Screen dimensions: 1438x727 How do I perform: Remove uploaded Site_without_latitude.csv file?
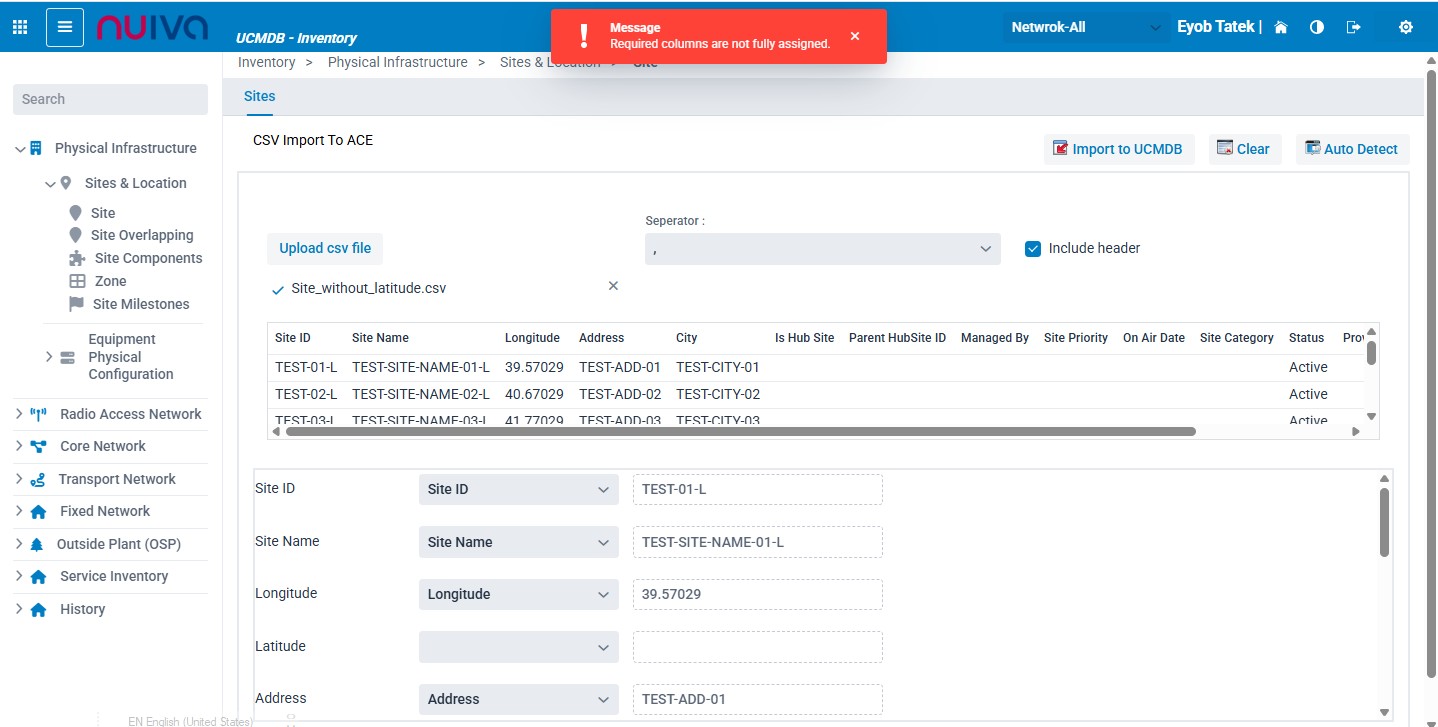[613, 286]
